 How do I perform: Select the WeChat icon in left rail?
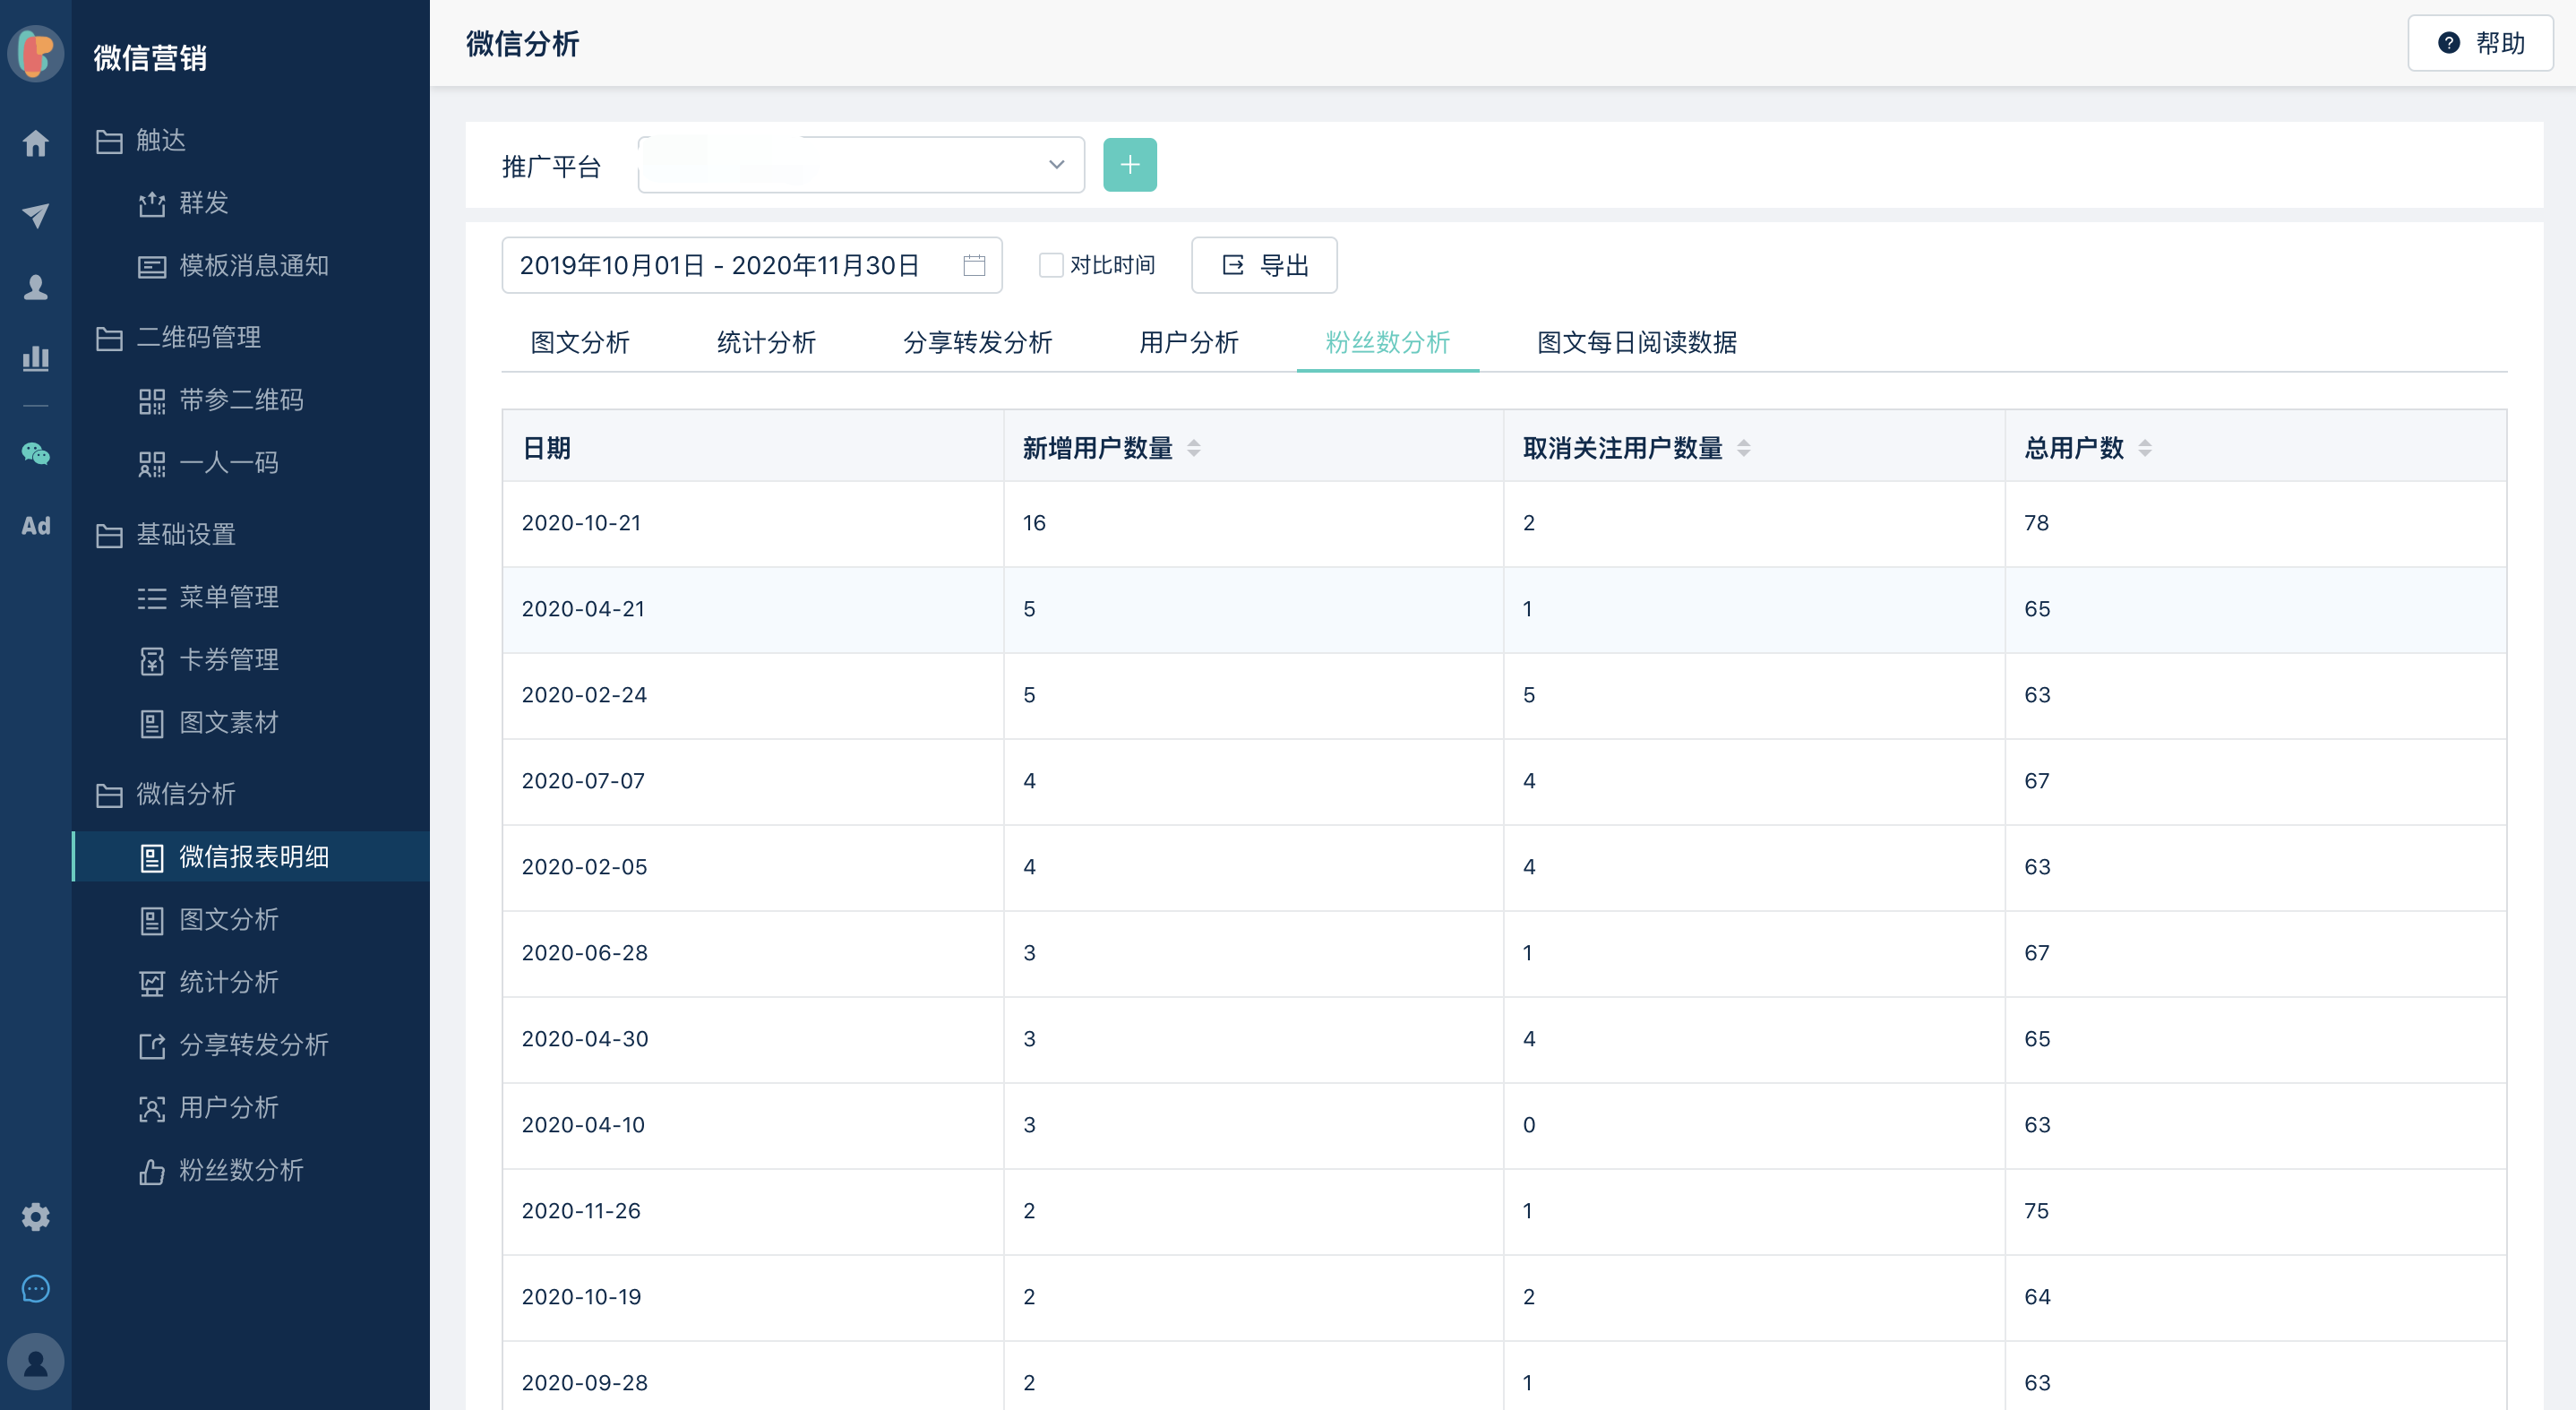[36, 454]
